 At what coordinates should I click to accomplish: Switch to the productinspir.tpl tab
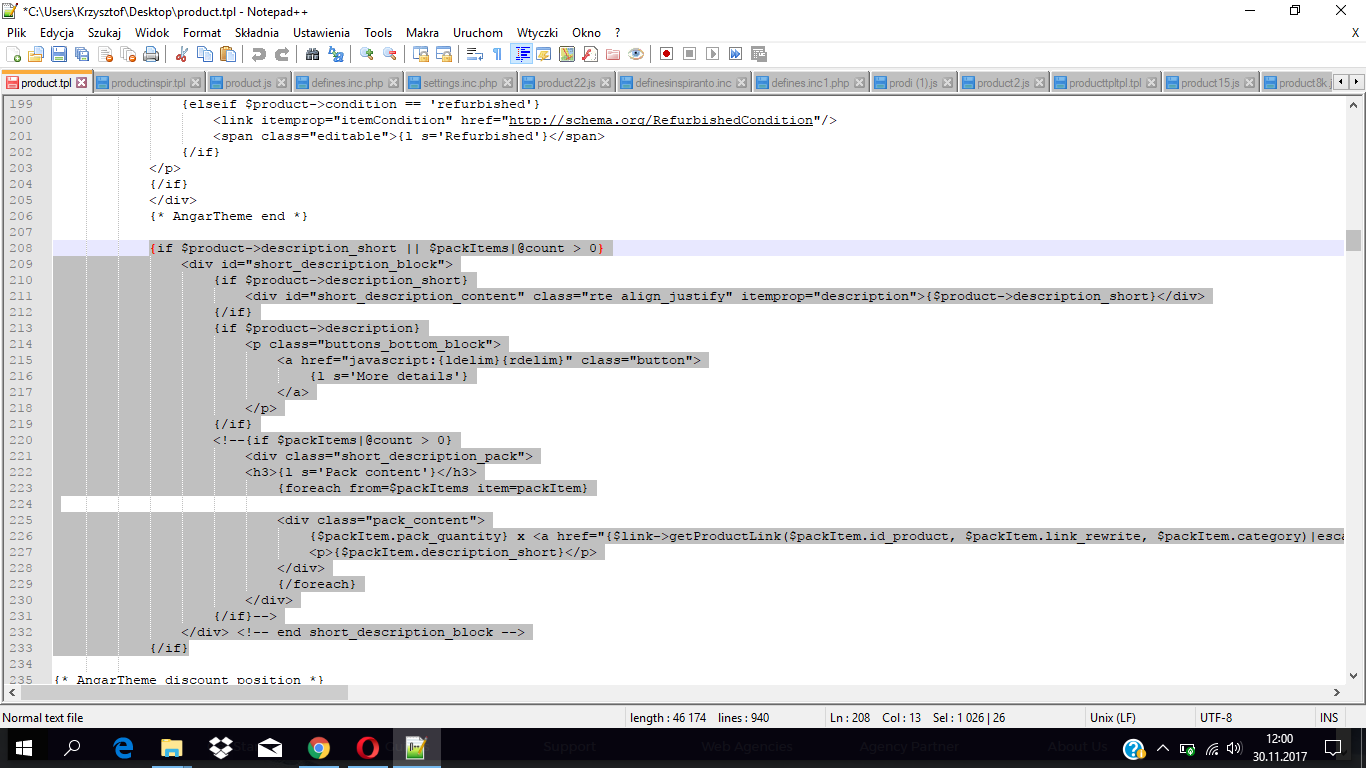tap(148, 83)
